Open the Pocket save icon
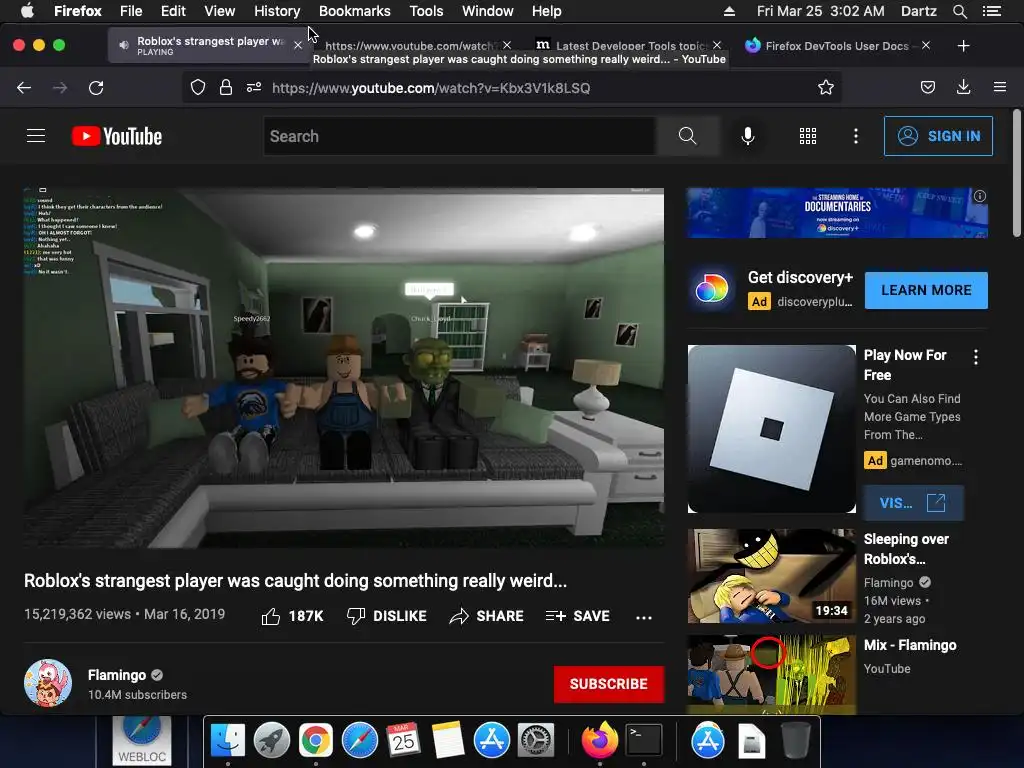The width and height of the screenshot is (1024, 768). (x=927, y=88)
